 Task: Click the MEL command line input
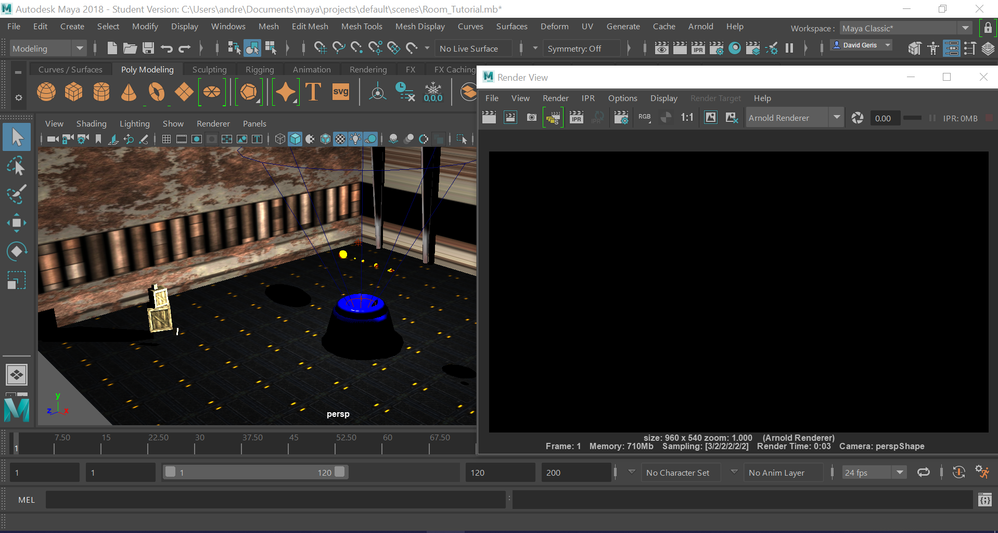coord(277,500)
